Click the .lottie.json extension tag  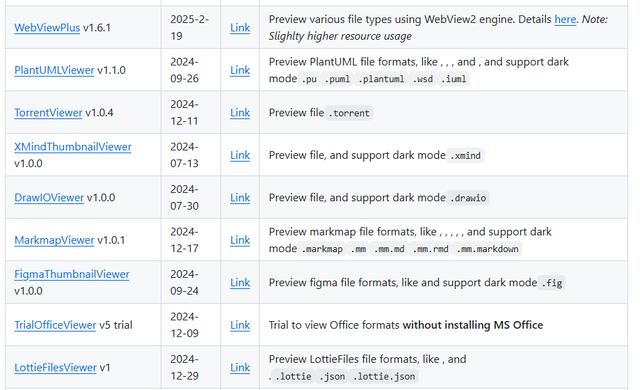click(x=384, y=376)
